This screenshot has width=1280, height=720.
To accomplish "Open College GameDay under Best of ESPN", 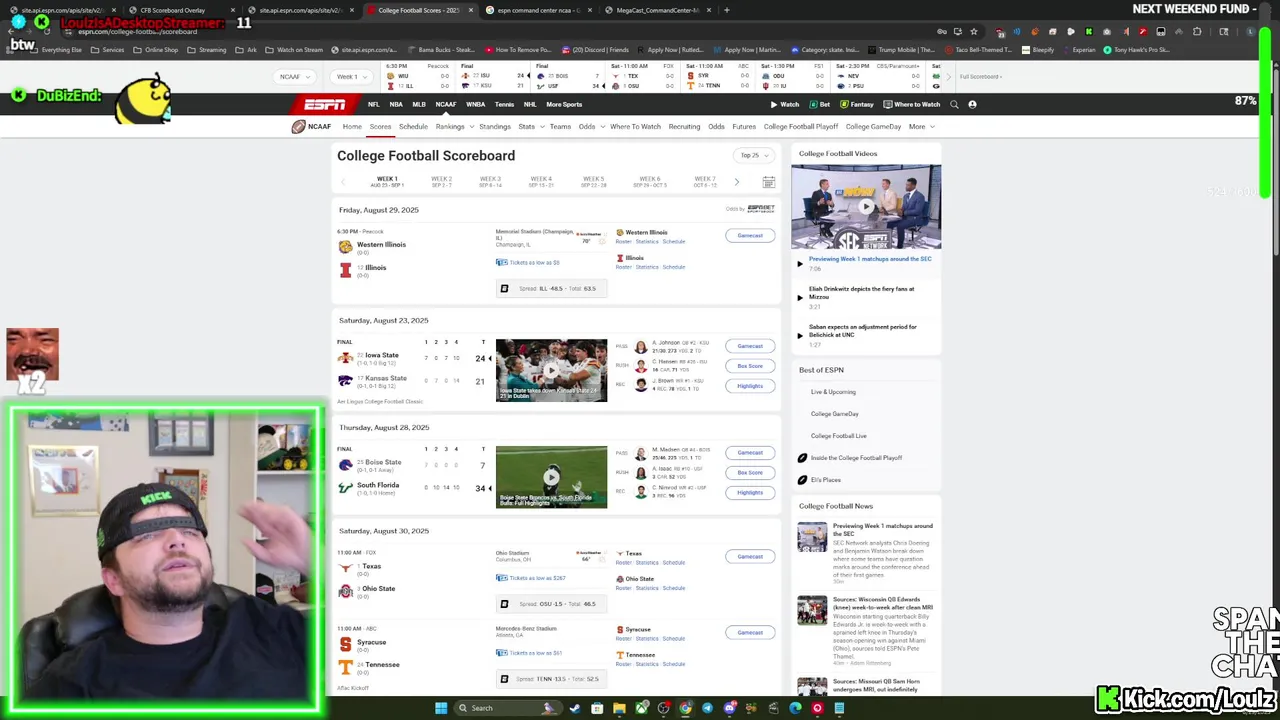I will point(835,414).
